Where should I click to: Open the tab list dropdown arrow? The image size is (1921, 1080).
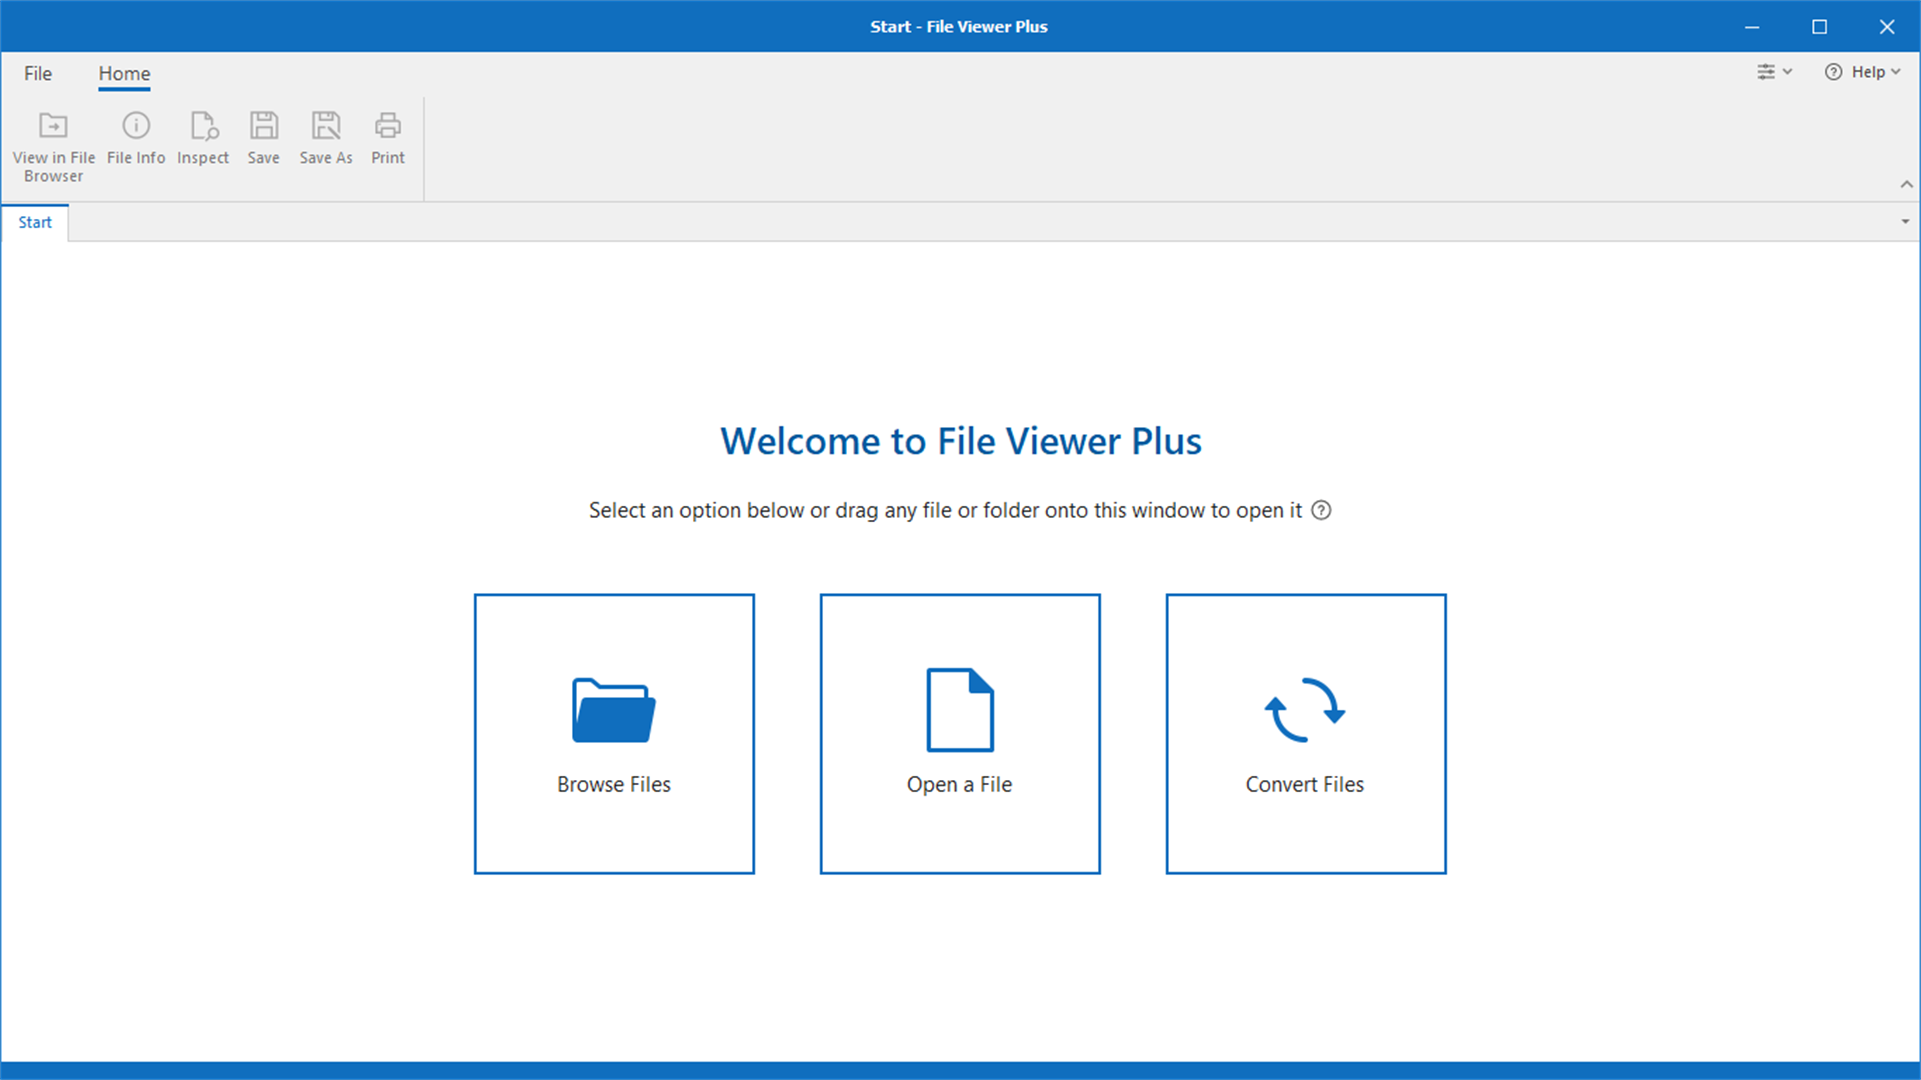pyautogui.click(x=1903, y=221)
